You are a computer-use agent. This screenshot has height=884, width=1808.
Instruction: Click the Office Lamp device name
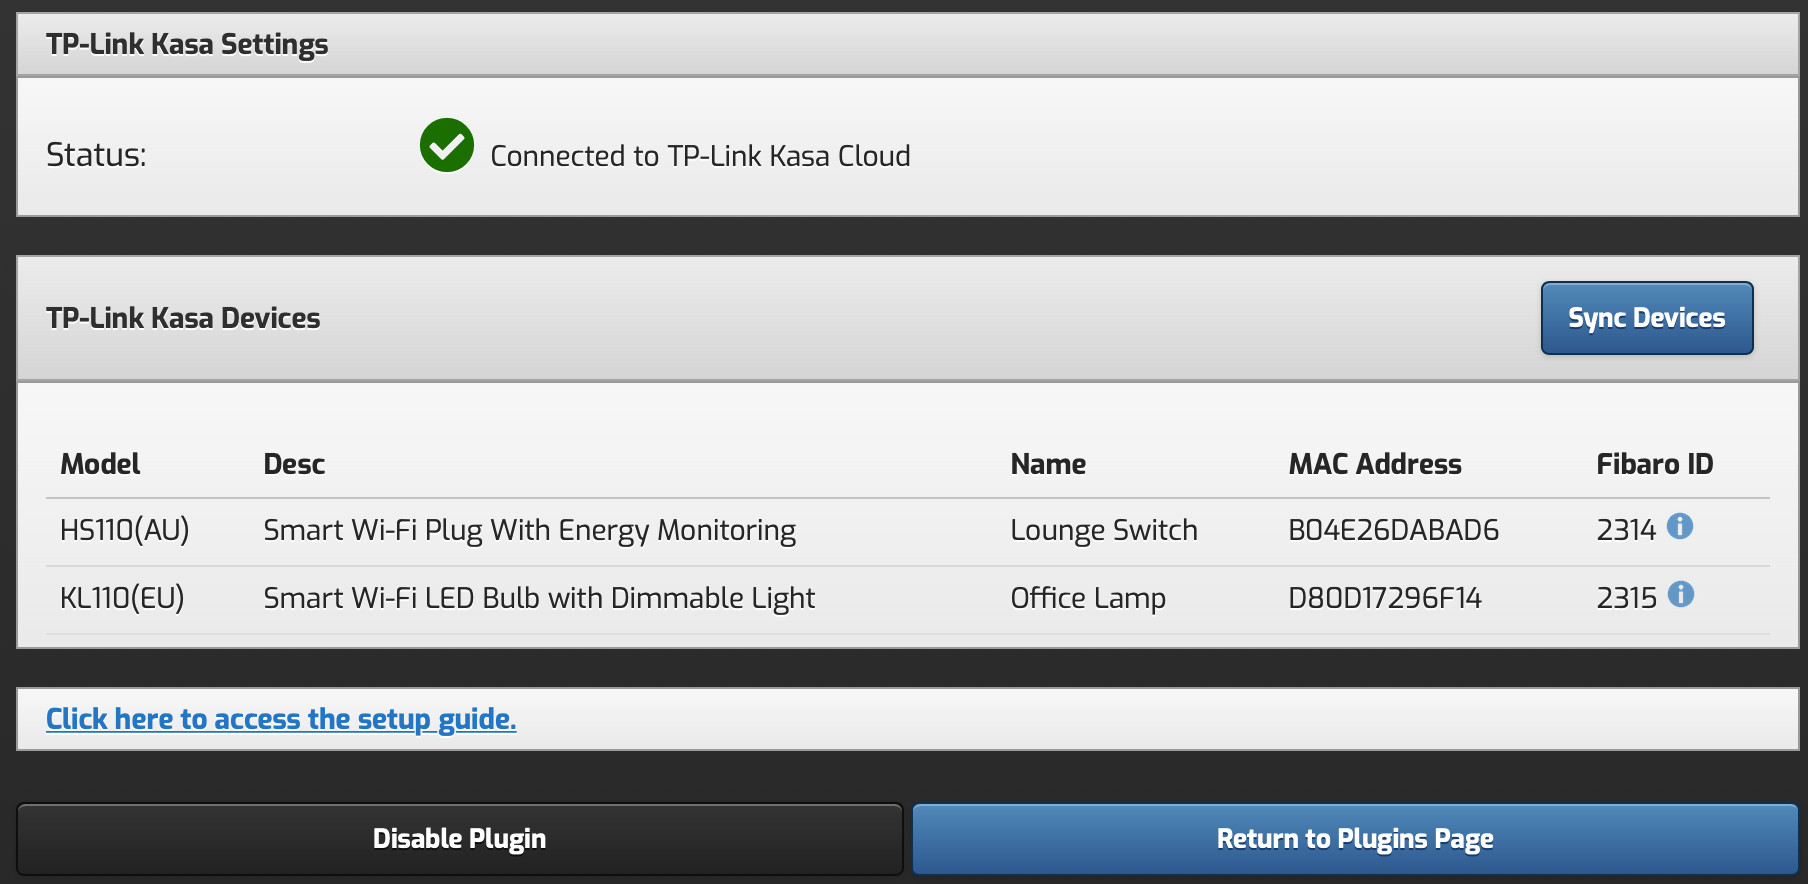1088,598
